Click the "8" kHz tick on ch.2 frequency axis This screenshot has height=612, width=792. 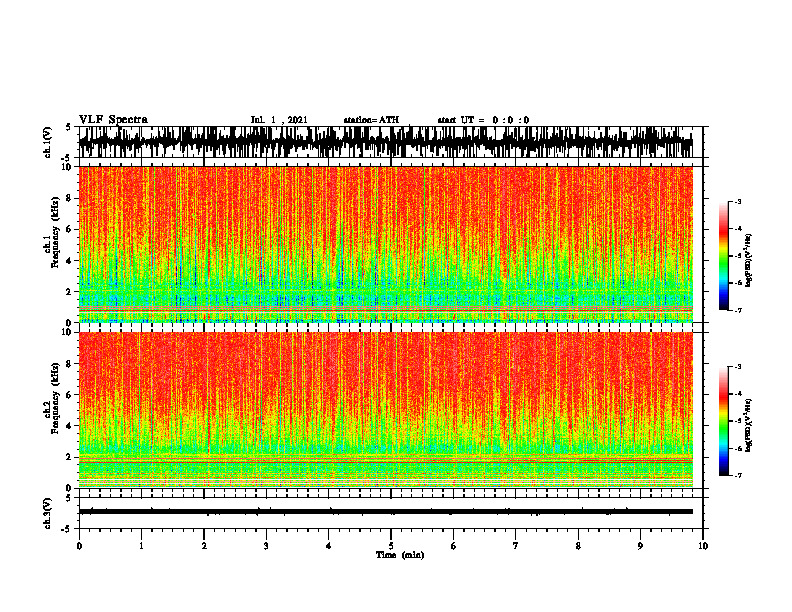[70, 364]
